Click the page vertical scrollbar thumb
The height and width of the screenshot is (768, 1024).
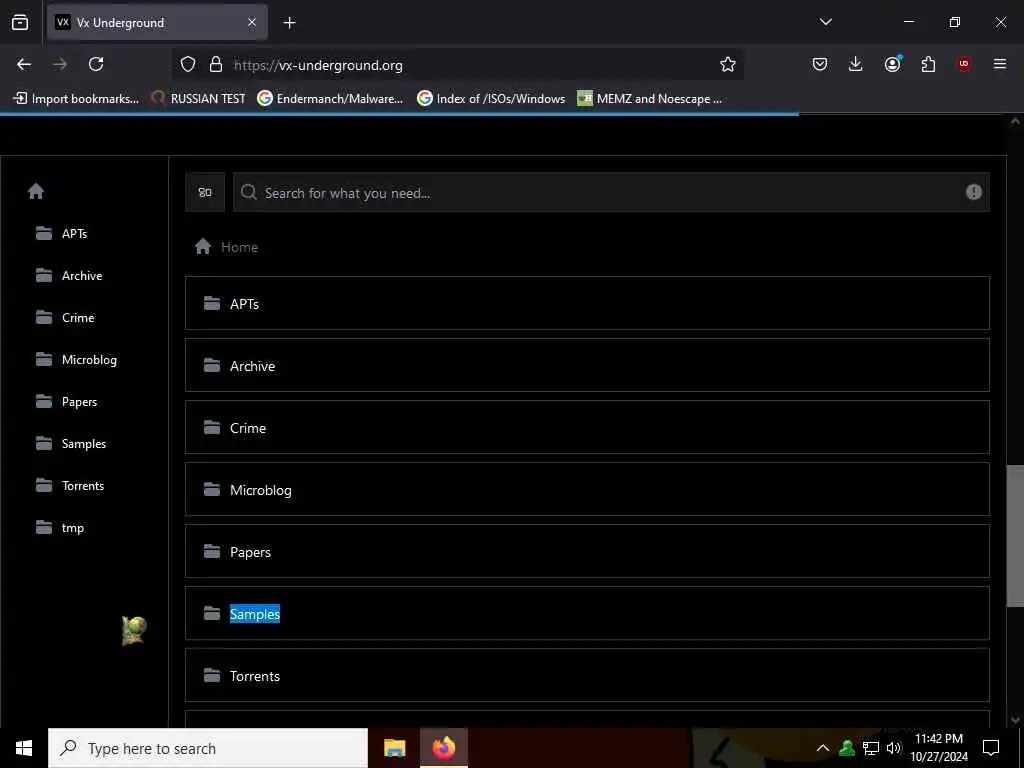click(x=1015, y=536)
